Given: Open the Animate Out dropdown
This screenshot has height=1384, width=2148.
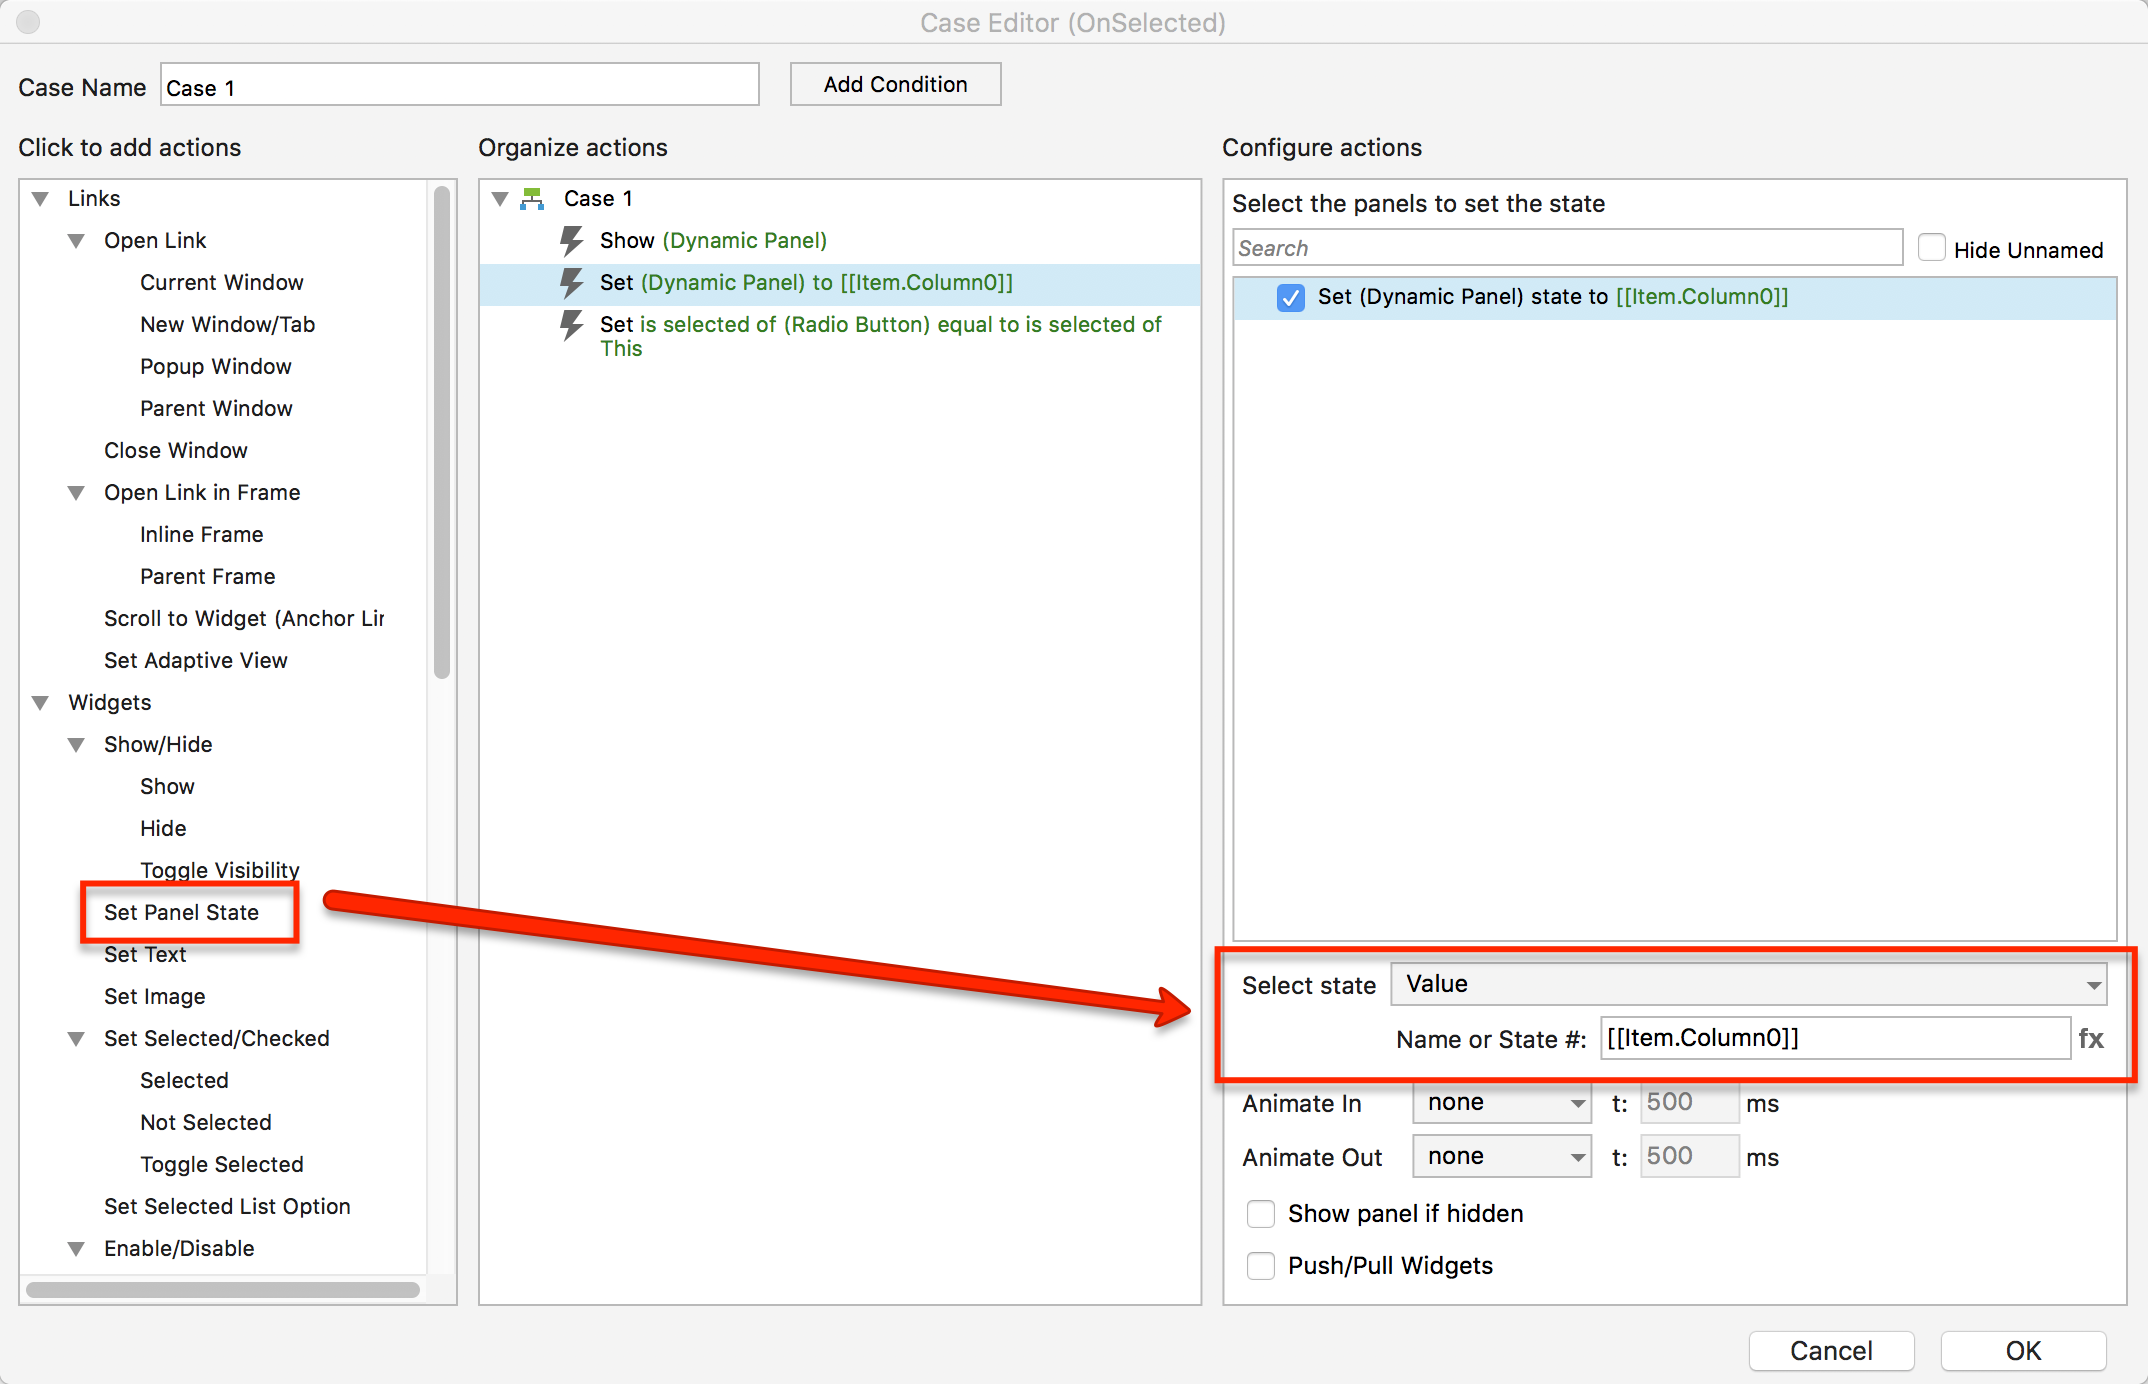Looking at the screenshot, I should 1501,1157.
